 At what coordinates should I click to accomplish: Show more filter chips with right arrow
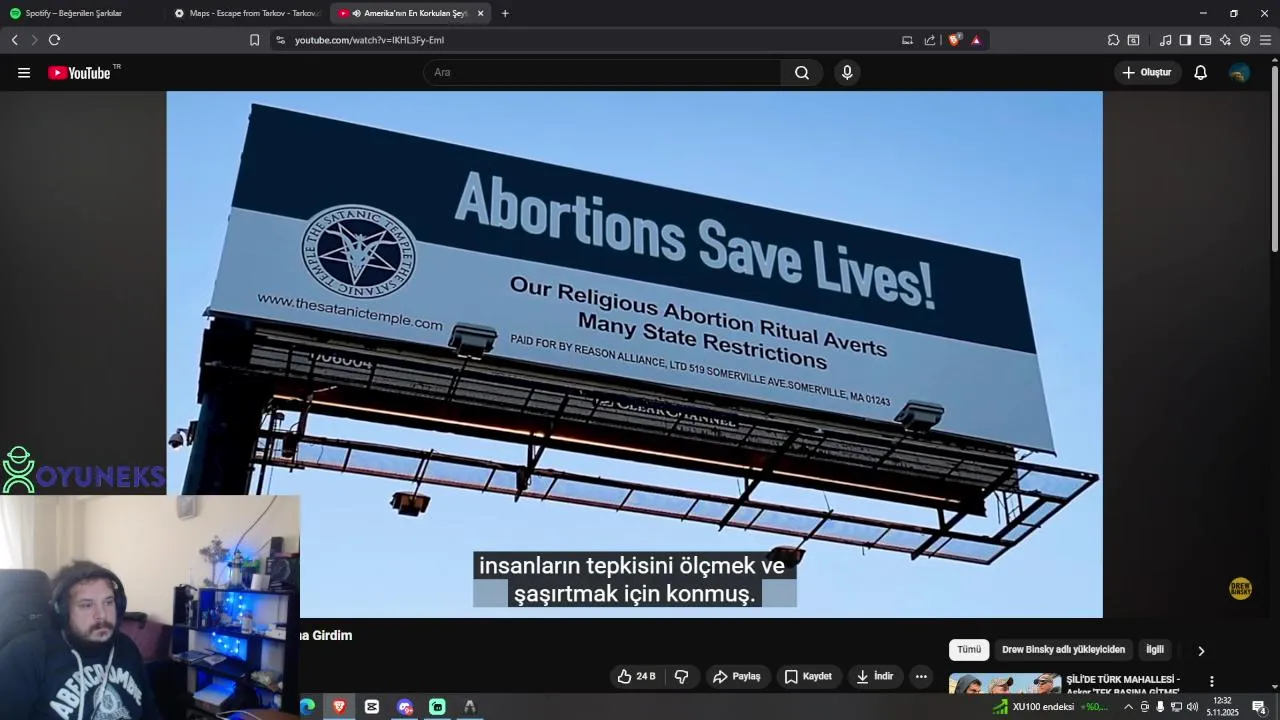(1201, 651)
